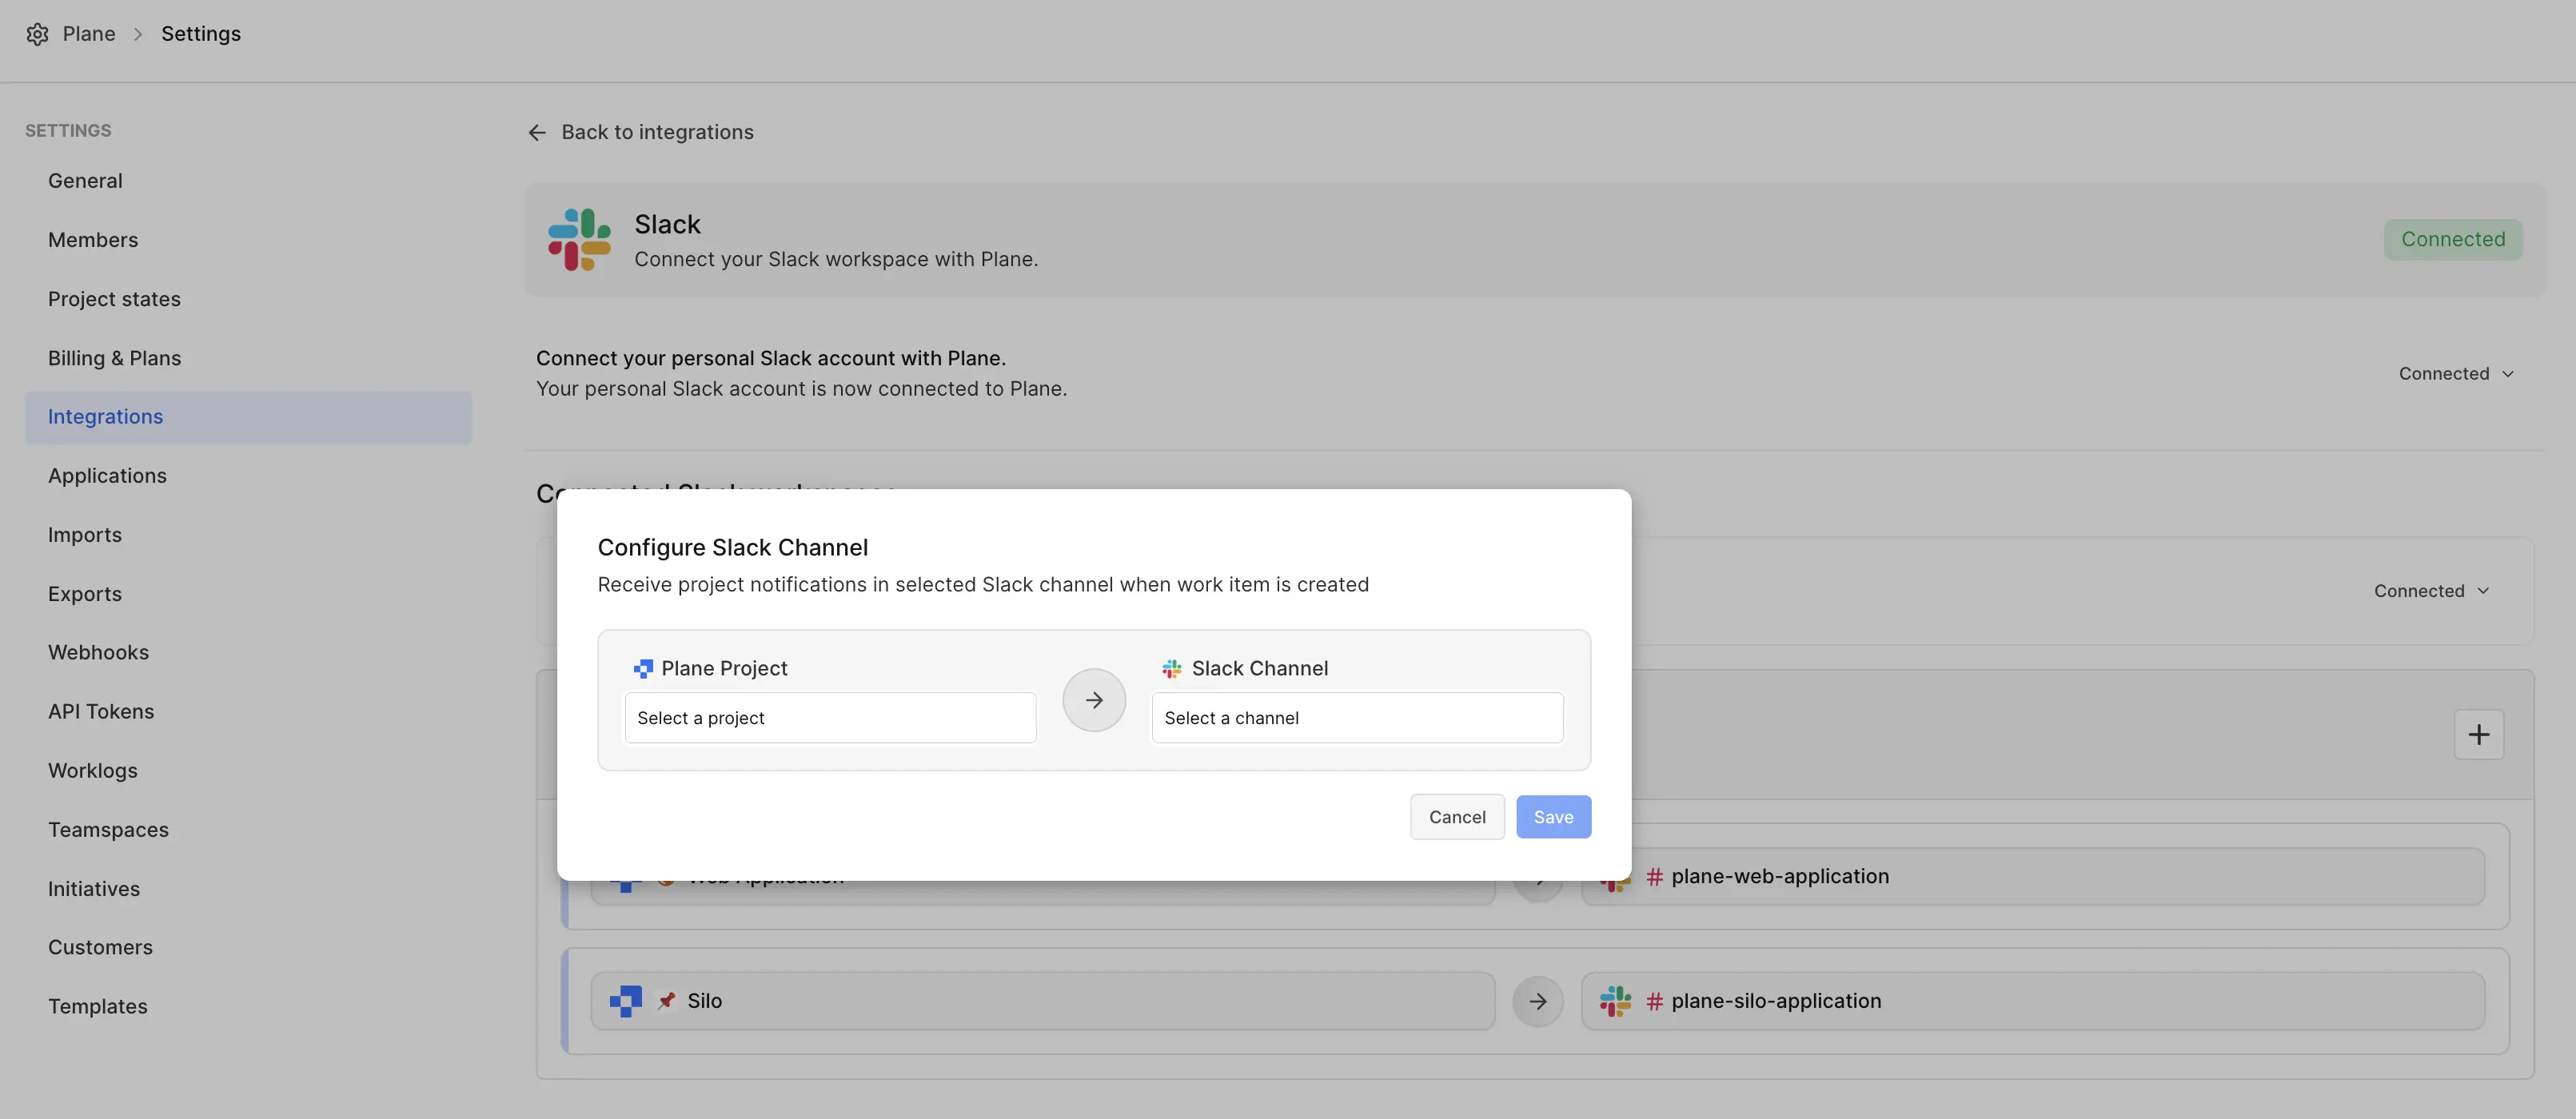Click 'Receive project notifications' description text
This screenshot has height=1119, width=2576.
(983, 585)
